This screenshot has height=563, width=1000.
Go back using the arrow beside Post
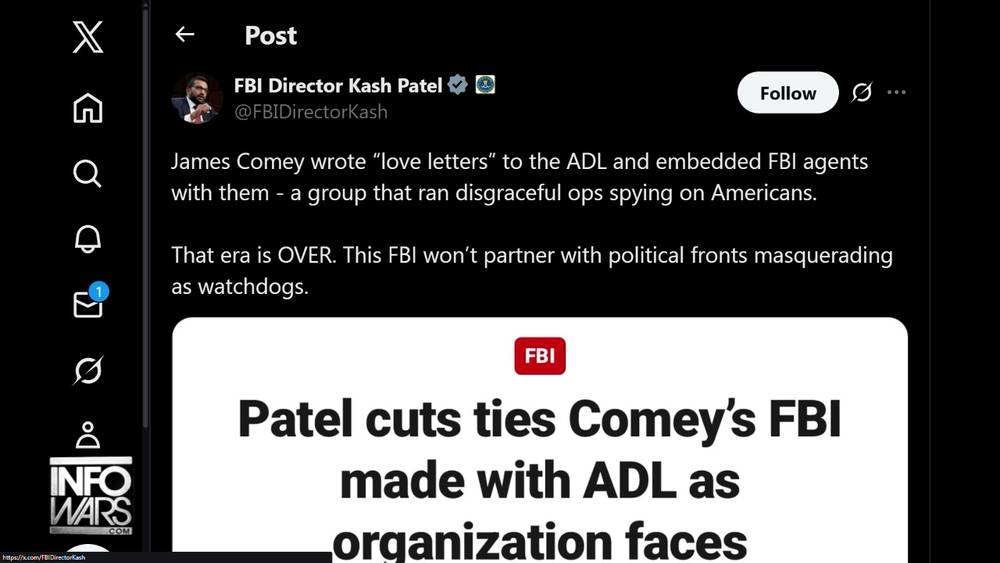(x=184, y=35)
